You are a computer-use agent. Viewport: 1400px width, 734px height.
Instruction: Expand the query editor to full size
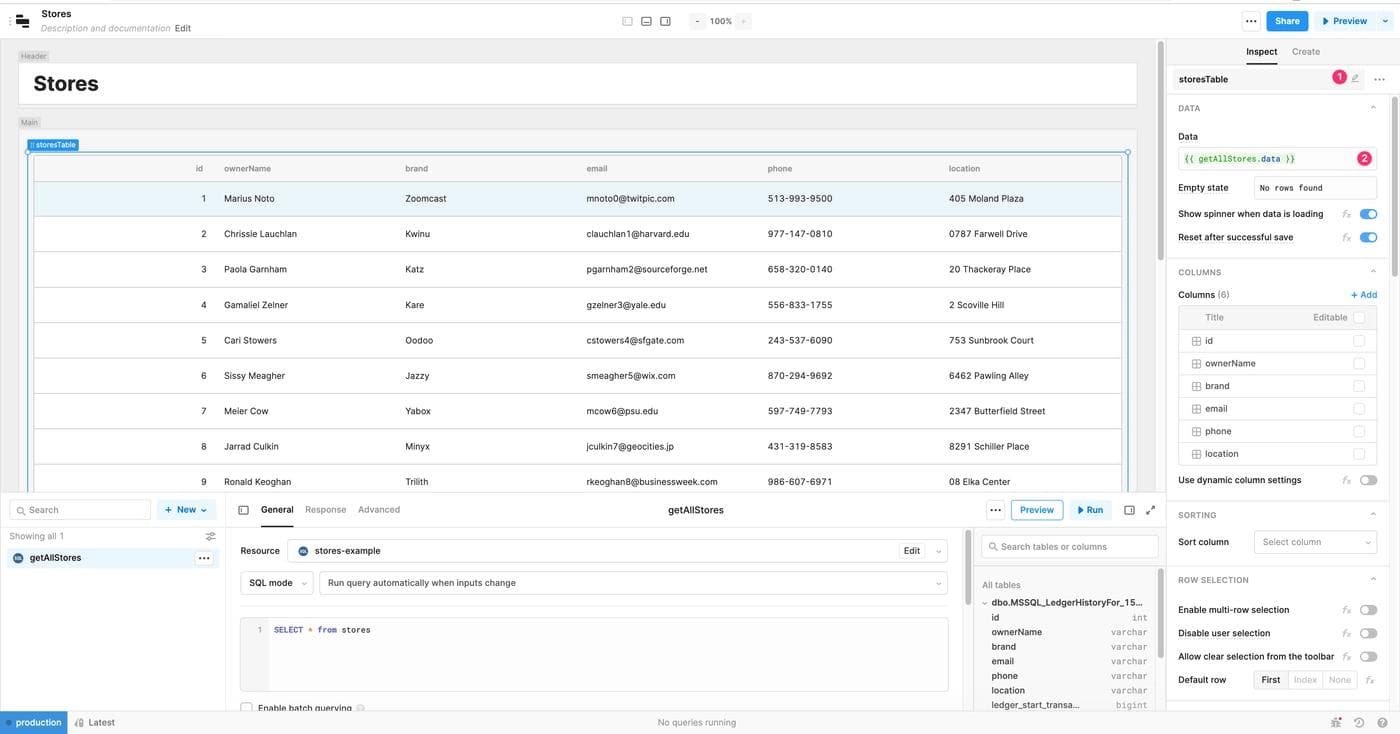pos(1150,510)
